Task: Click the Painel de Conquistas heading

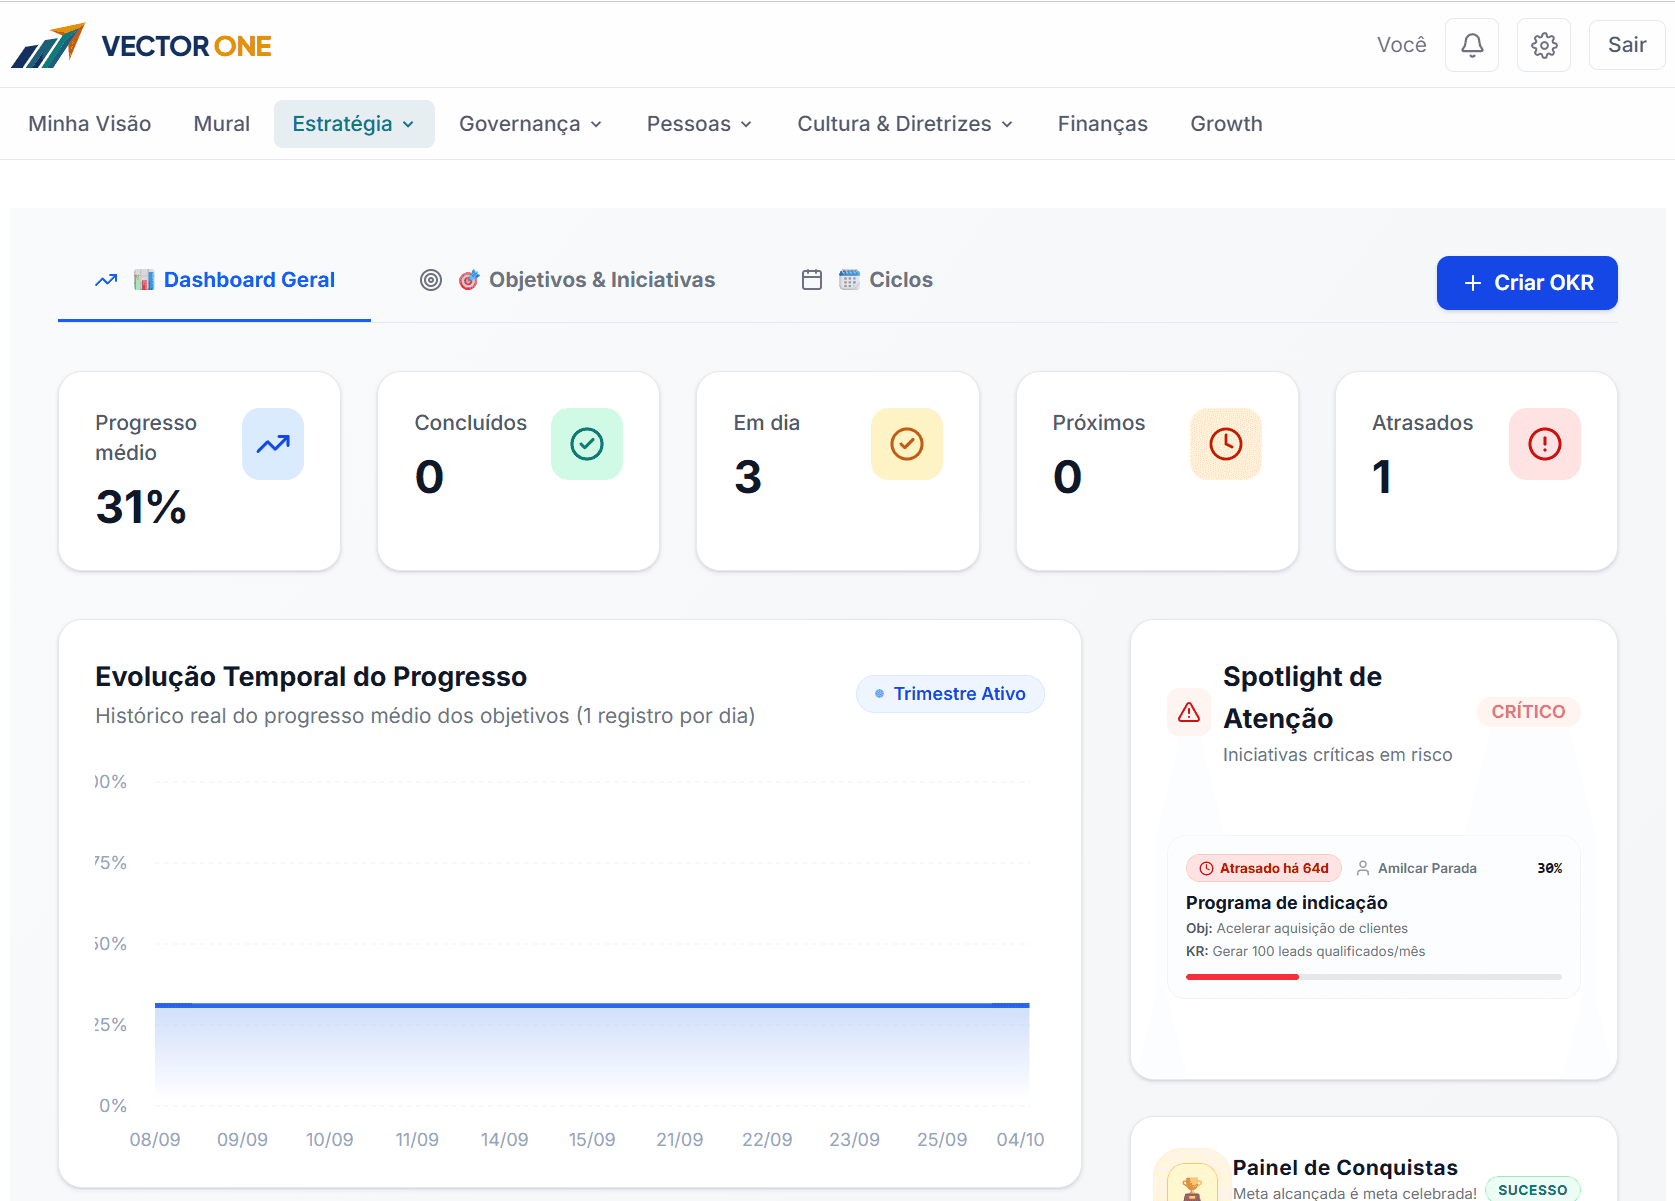Action: click(x=1345, y=1168)
